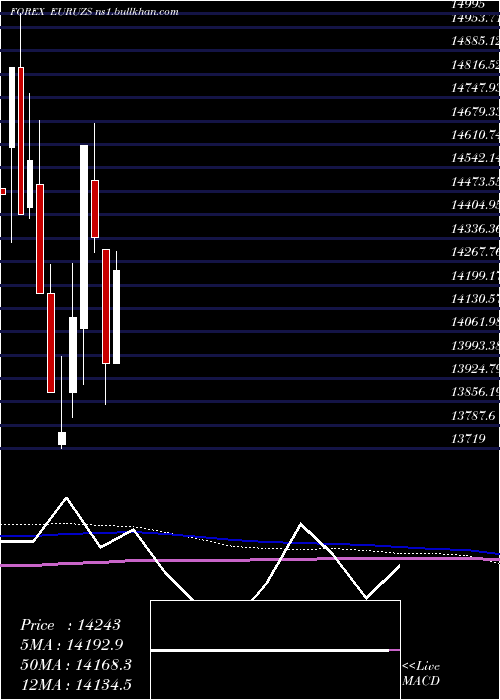Image resolution: width=500 pixels, height=700 pixels.
Task: Click the FOREX EURUZS ns1.bullkhan.com title text
Action: click(x=94, y=12)
